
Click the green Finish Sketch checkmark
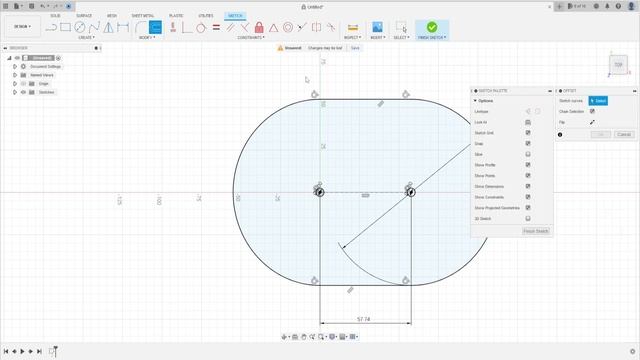coord(432,27)
